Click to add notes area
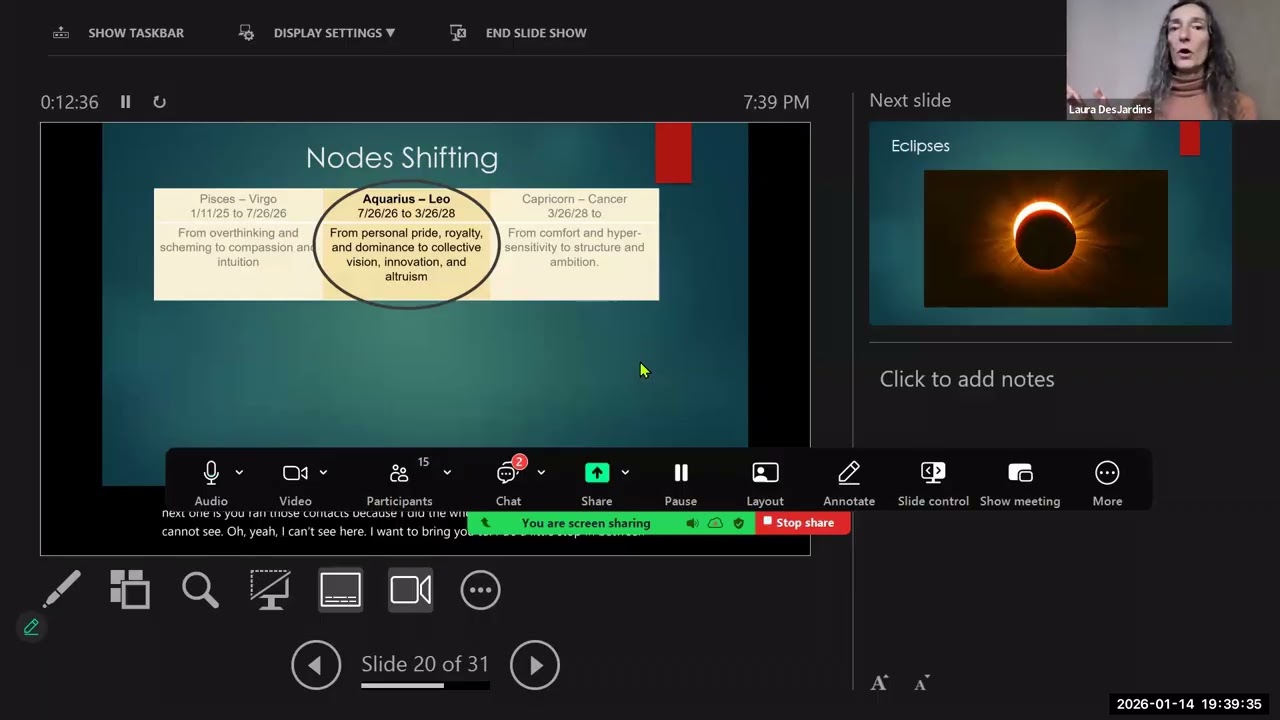1280x720 pixels. 967,379
